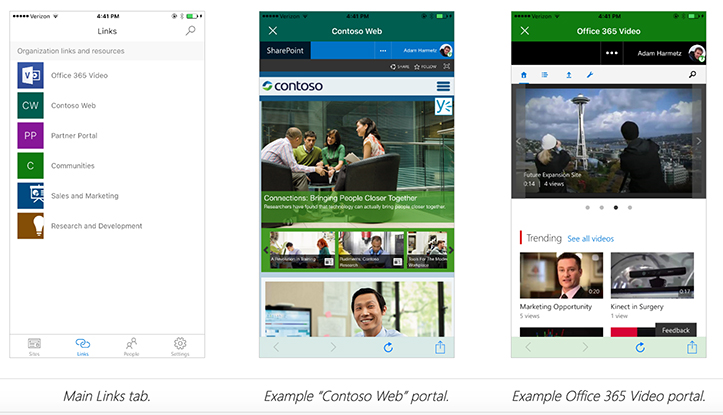The image size is (723, 415).
Task: Click the upload icon in video portal
Action: click(569, 75)
